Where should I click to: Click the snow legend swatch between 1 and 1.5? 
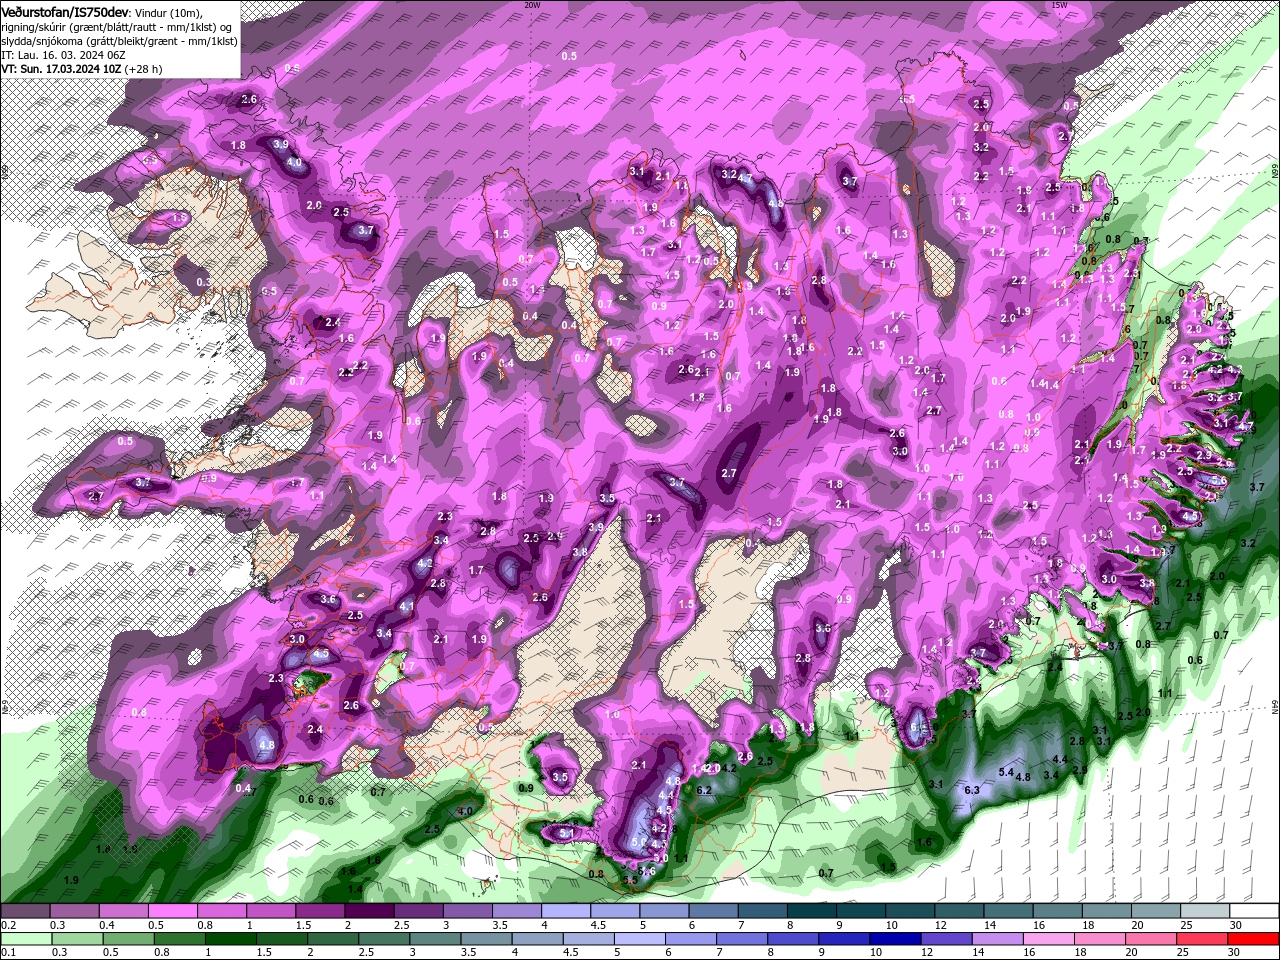270,911
